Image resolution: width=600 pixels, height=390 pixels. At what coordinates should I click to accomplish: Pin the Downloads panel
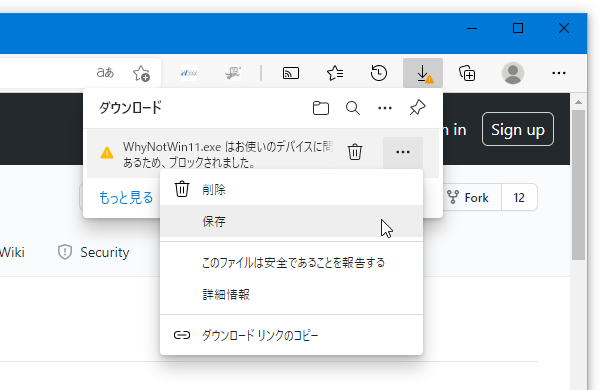417,108
